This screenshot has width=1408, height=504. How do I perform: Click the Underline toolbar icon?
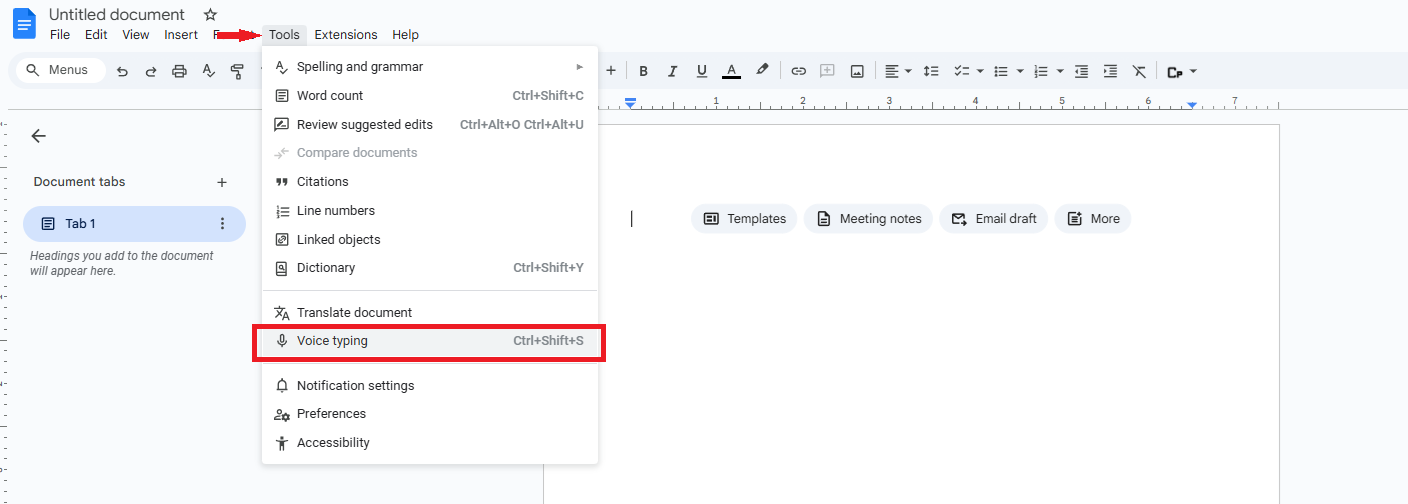coord(702,71)
